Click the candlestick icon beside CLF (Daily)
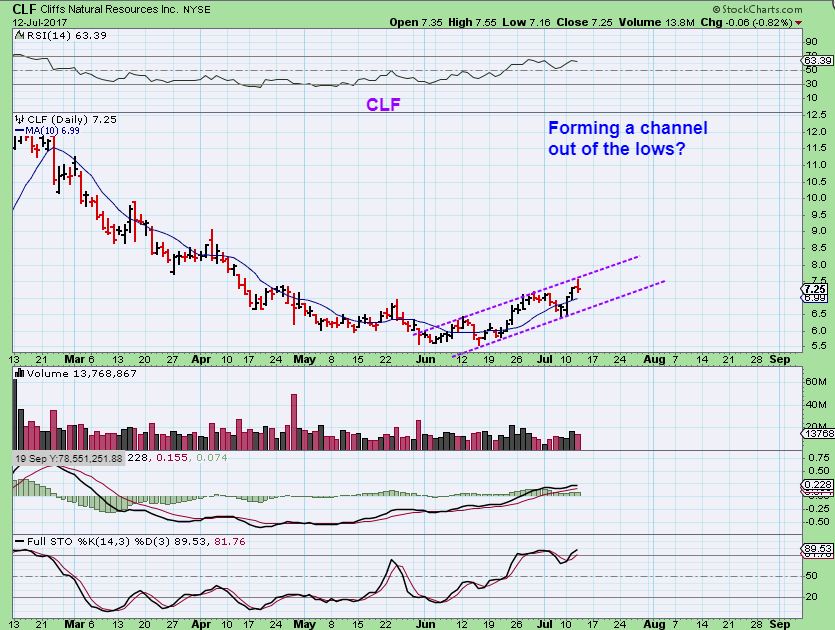 point(20,119)
